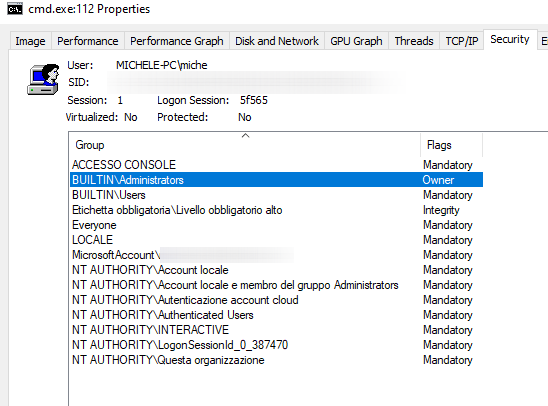Click the MICHELE-PC\miche user value
548x406 pixels.
[x=161, y=65]
